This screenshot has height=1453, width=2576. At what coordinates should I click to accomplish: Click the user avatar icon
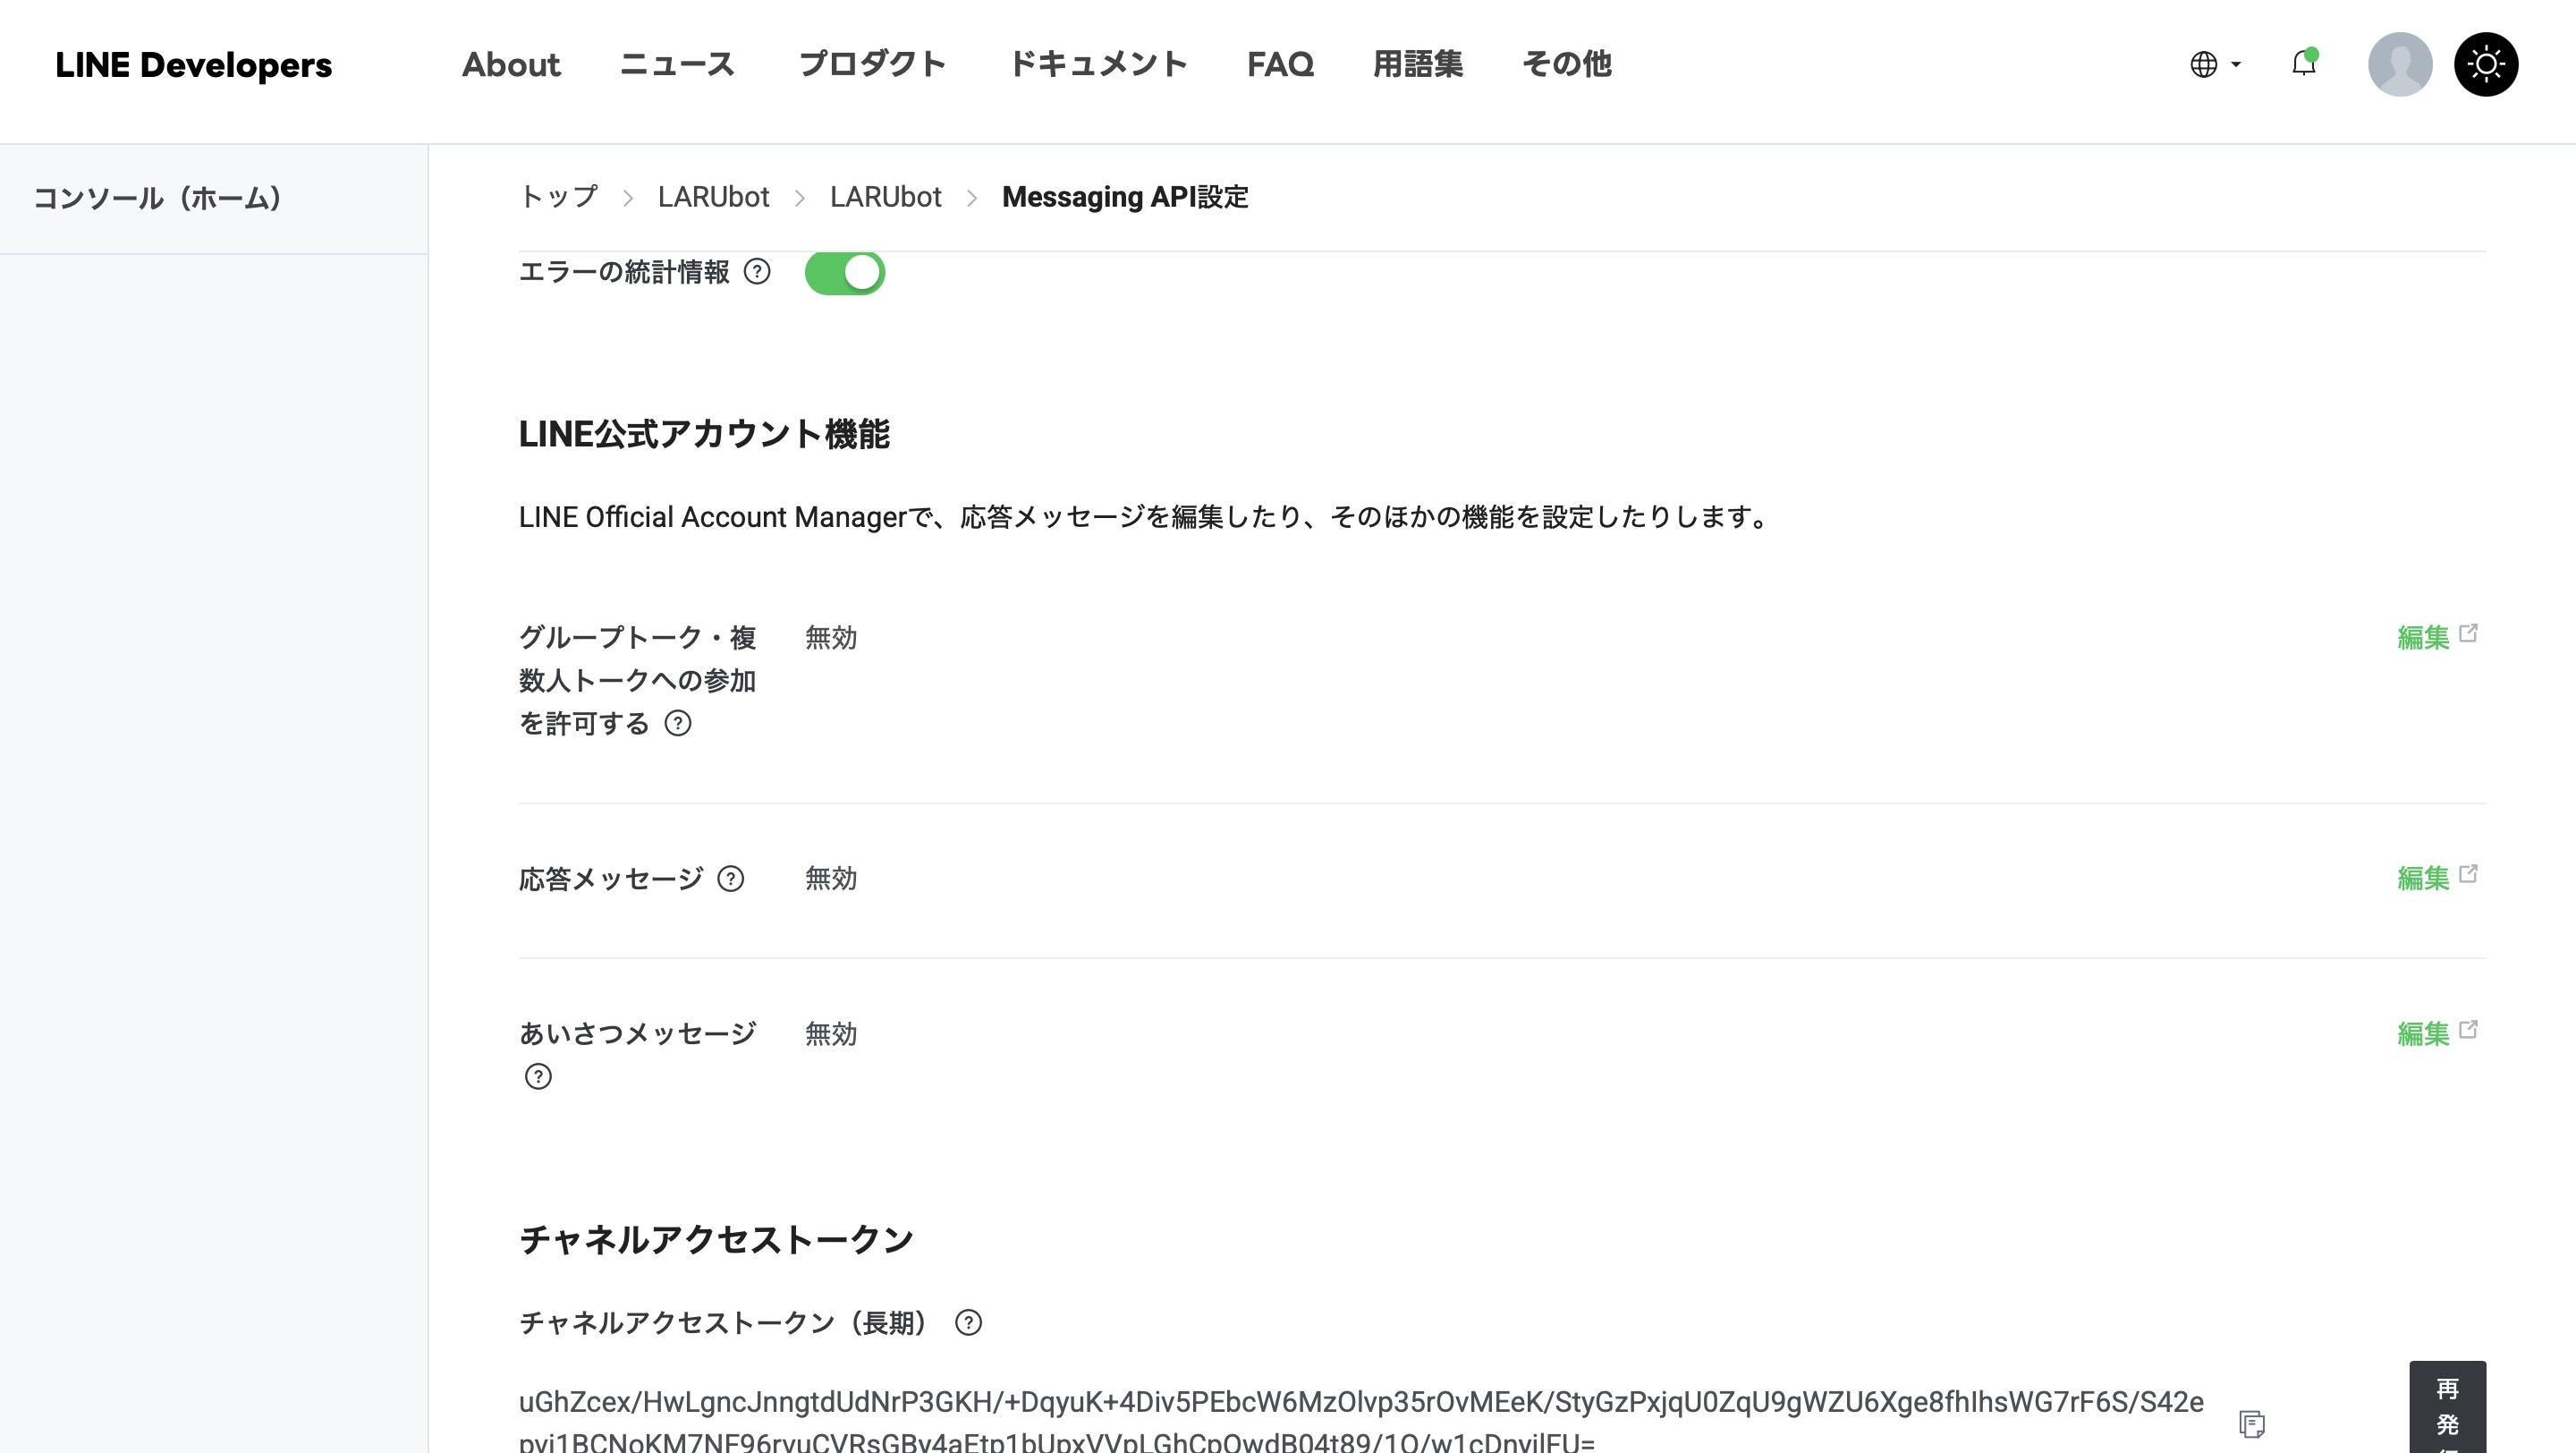coord(2399,64)
